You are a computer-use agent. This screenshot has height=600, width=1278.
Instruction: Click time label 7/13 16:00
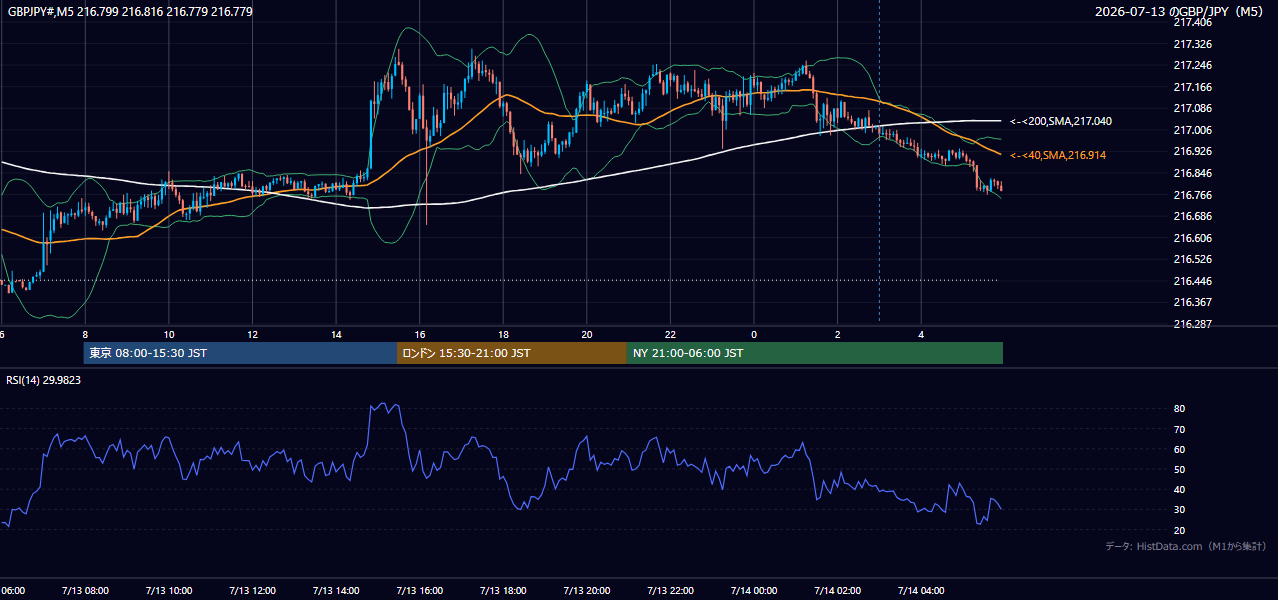(419, 590)
